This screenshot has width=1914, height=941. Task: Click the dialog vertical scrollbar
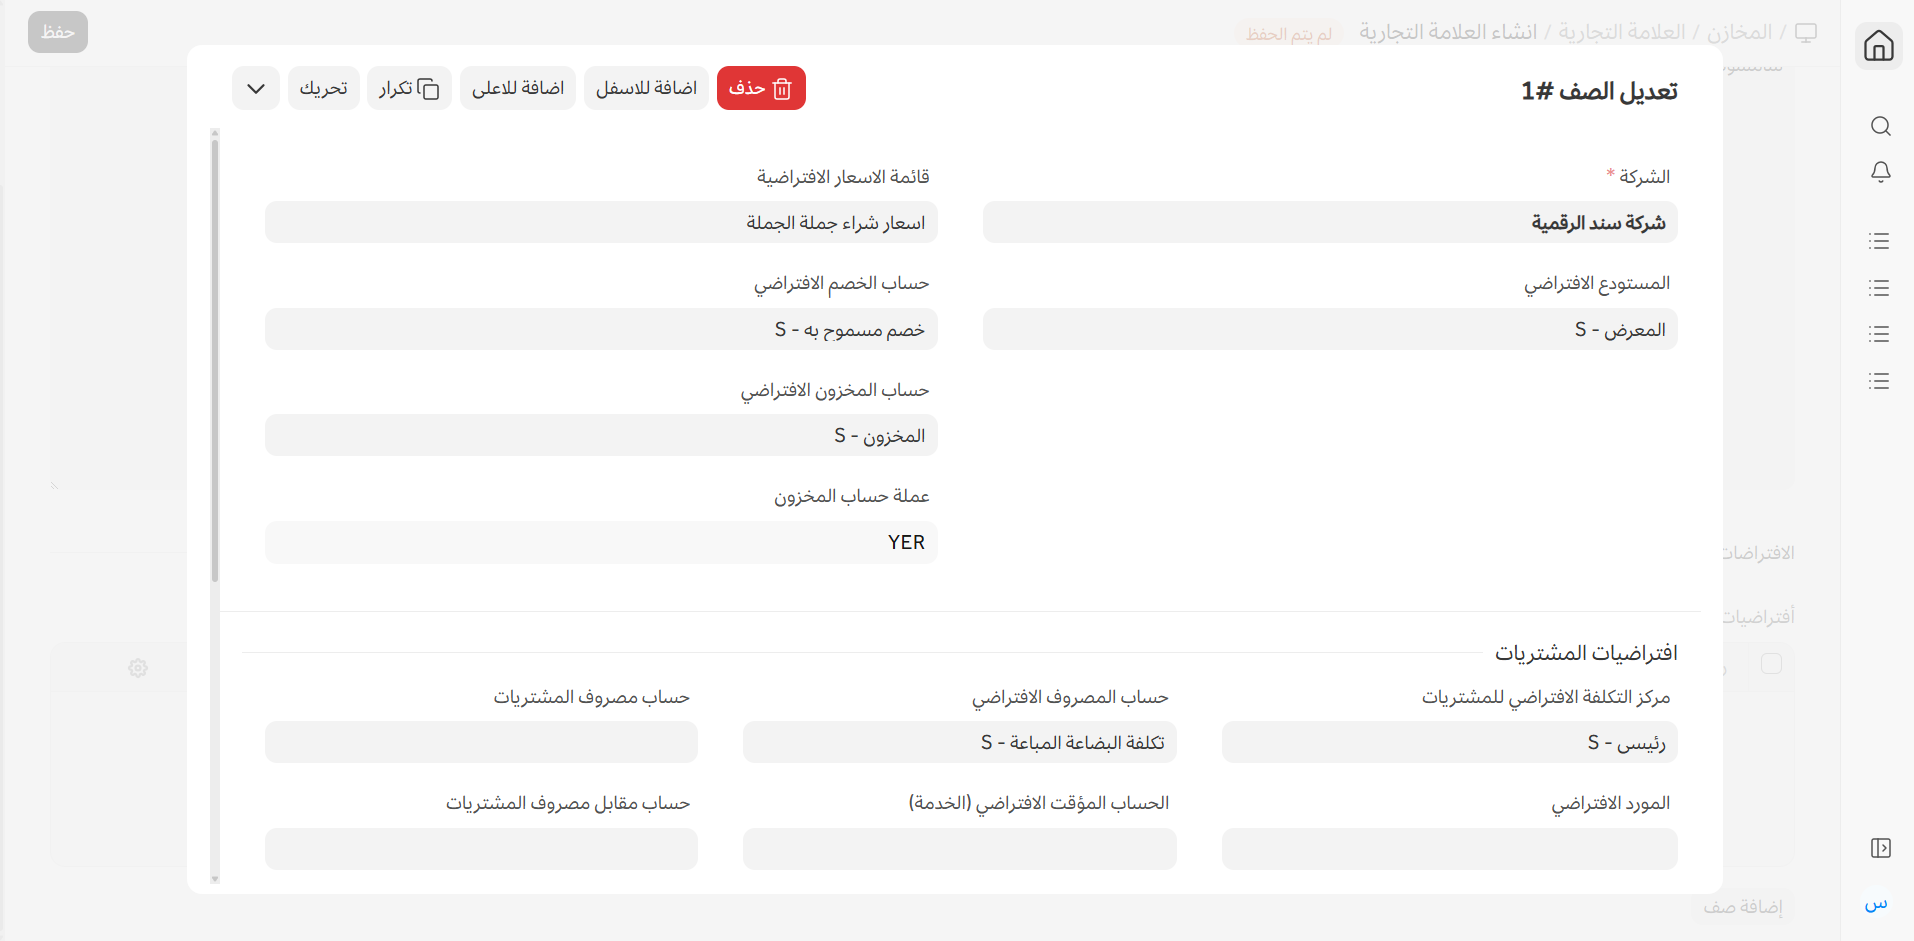[215, 360]
